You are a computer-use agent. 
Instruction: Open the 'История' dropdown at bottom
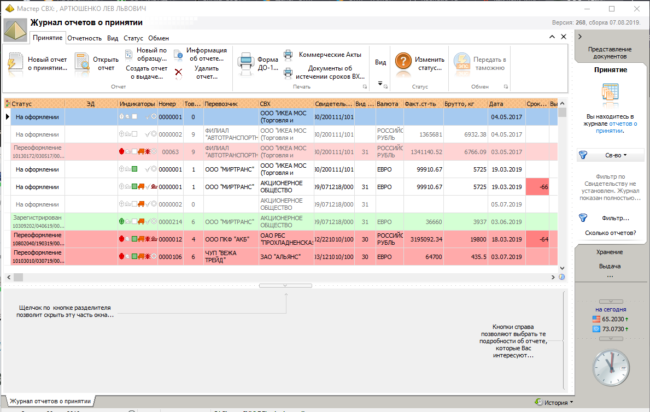coord(558,402)
